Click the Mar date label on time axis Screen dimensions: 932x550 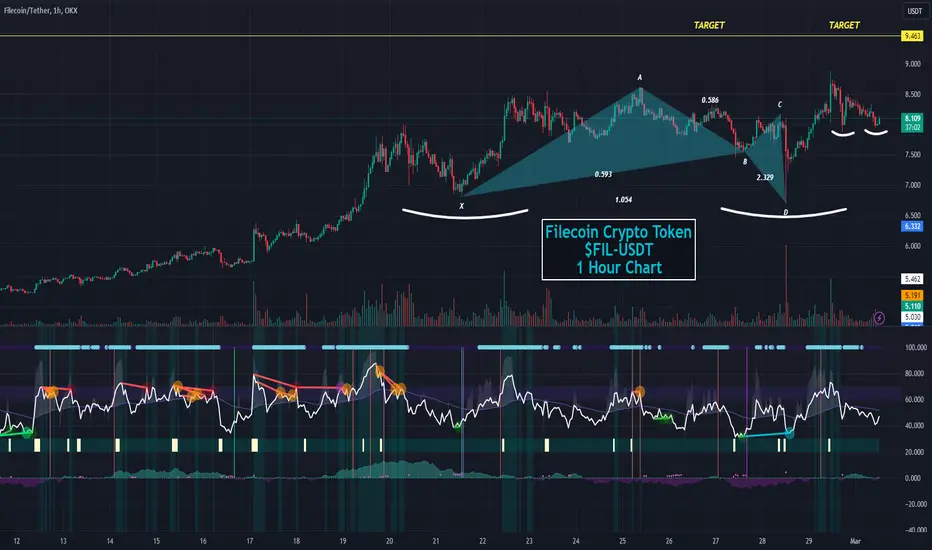855,541
